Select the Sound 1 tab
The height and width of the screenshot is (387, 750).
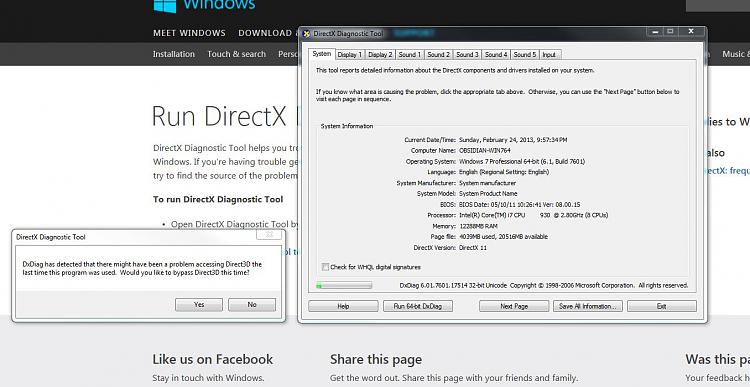409,55
